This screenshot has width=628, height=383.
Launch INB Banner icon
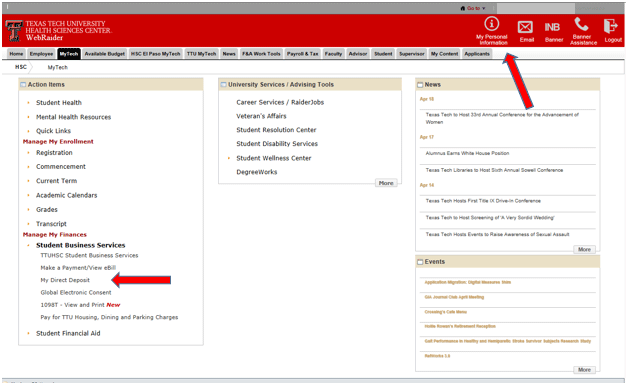pos(552,27)
